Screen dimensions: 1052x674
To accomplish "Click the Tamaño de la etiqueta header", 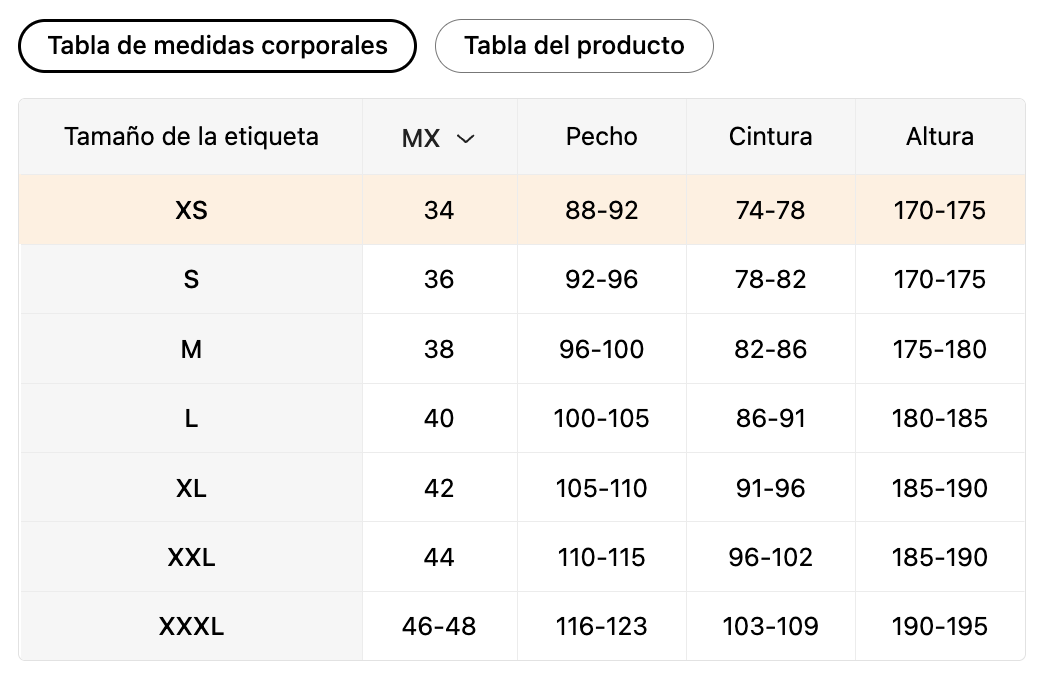I will coord(191,136).
